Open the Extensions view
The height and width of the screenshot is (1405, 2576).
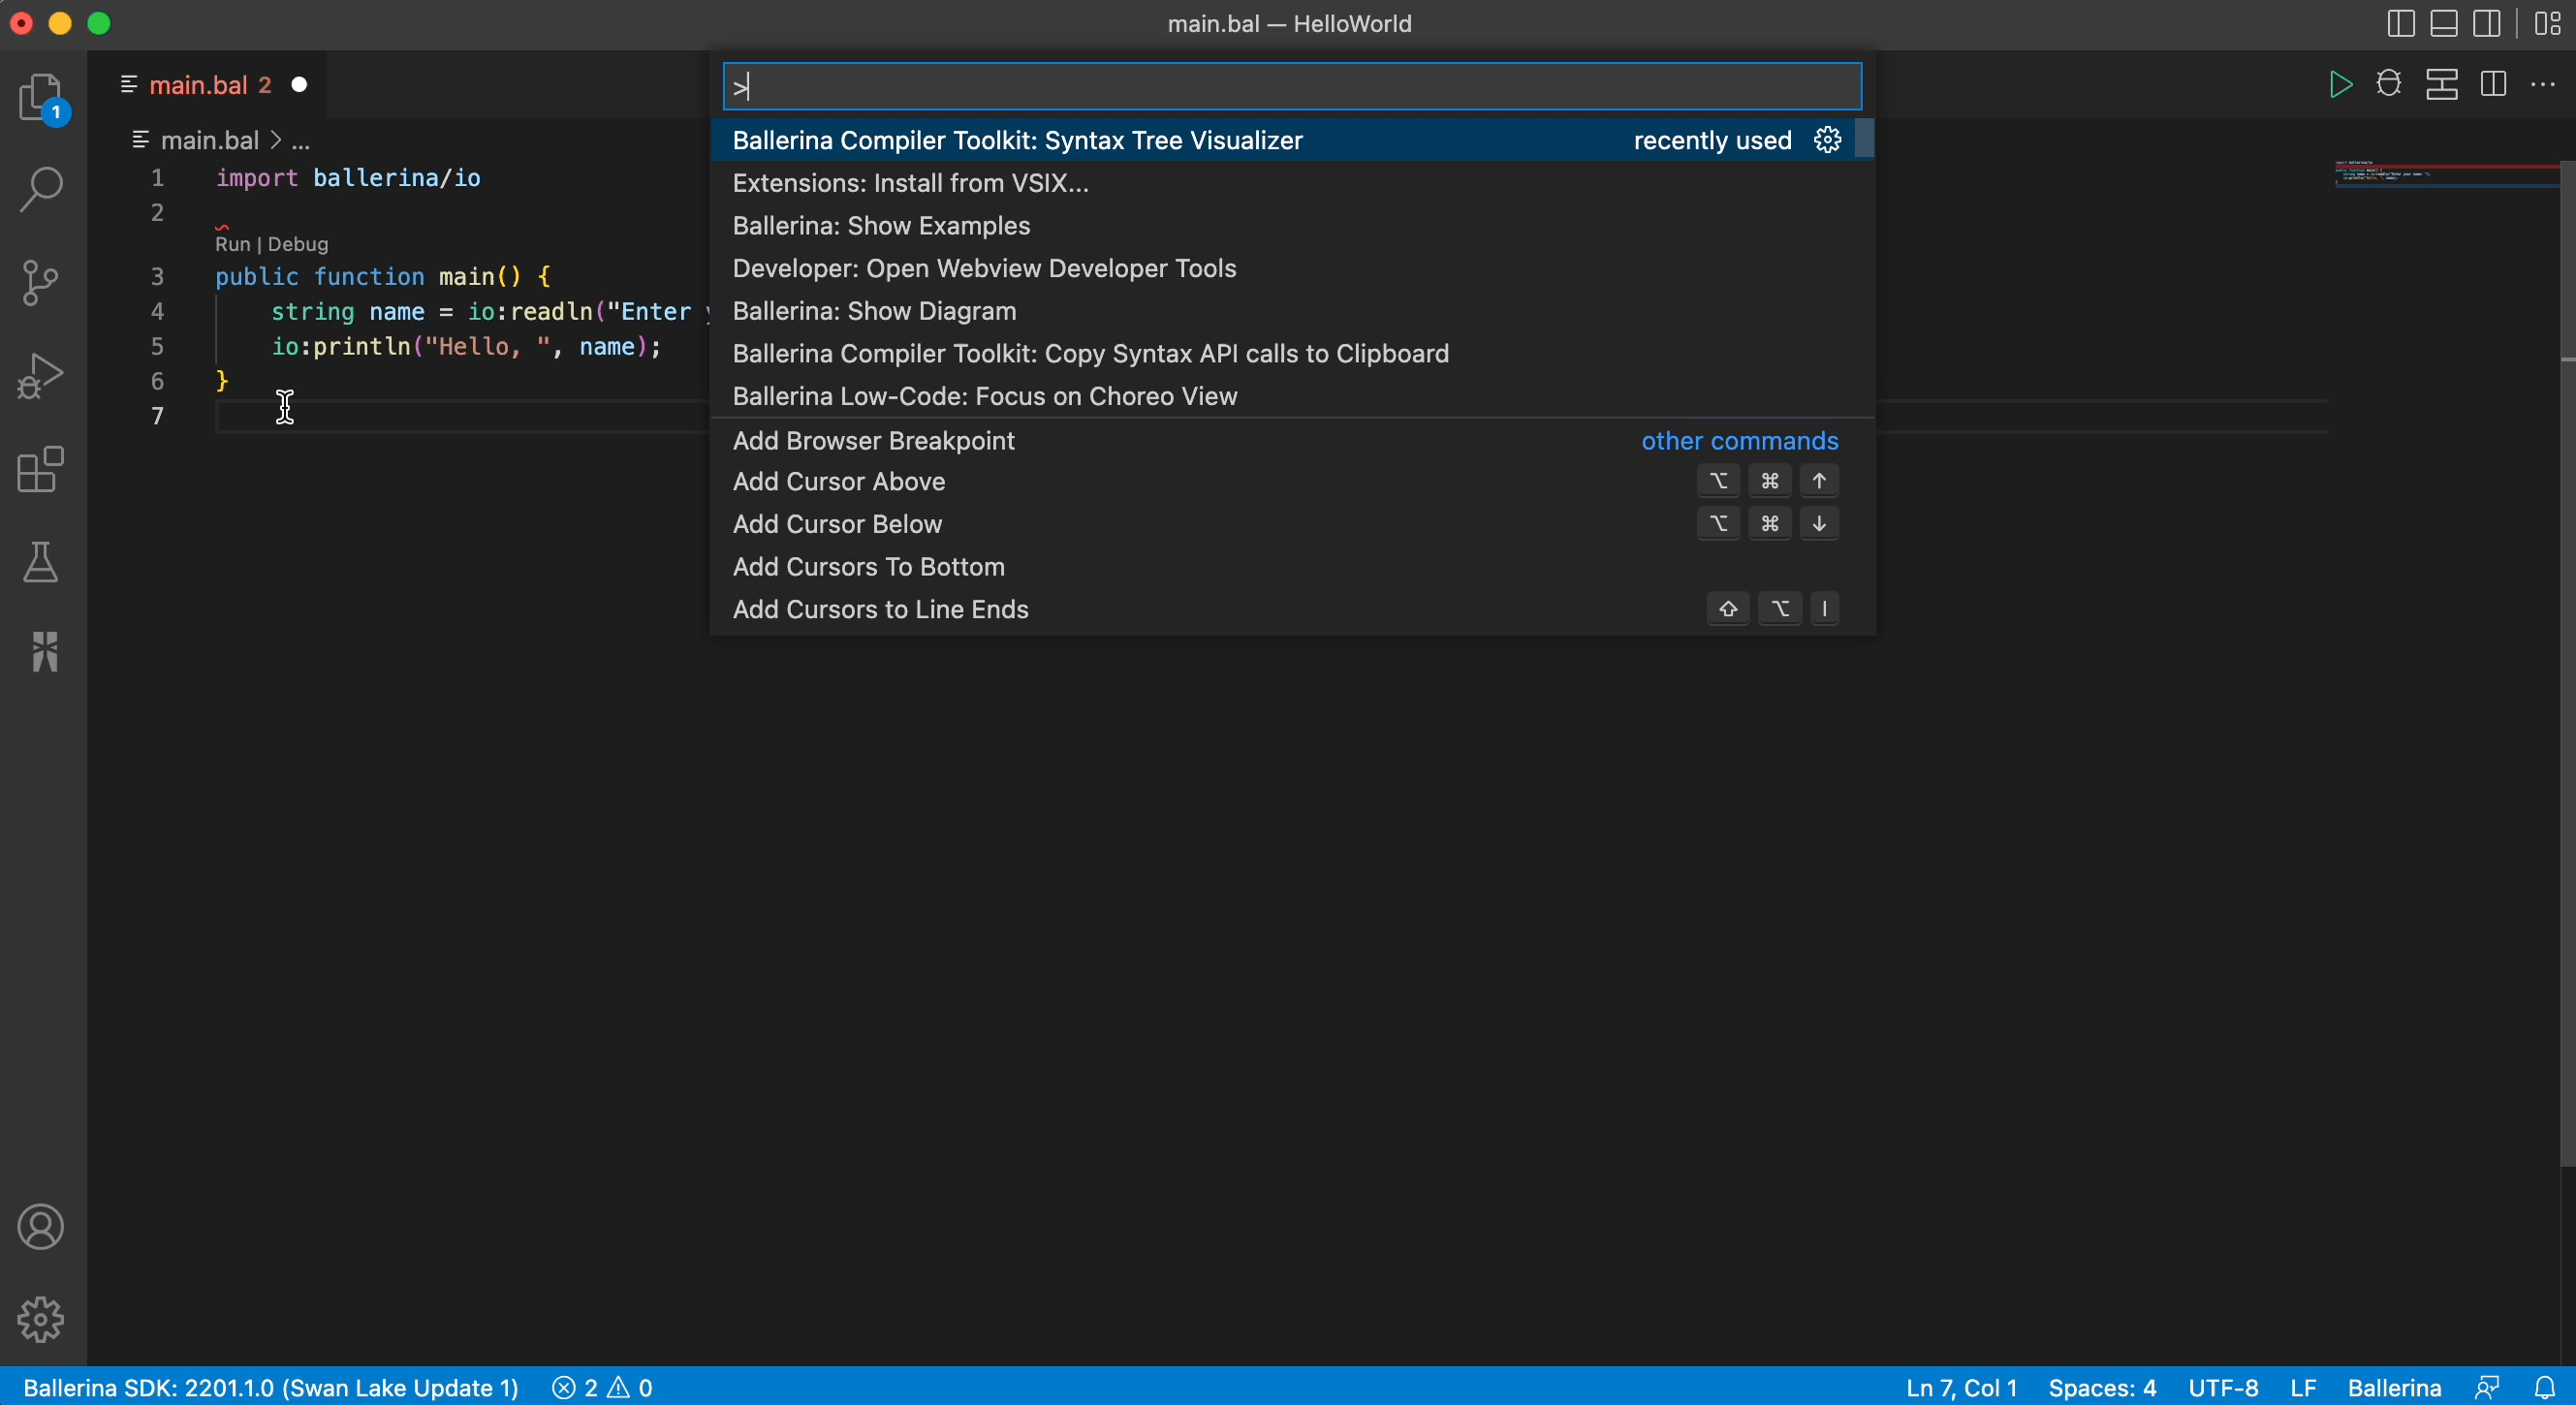(x=41, y=469)
